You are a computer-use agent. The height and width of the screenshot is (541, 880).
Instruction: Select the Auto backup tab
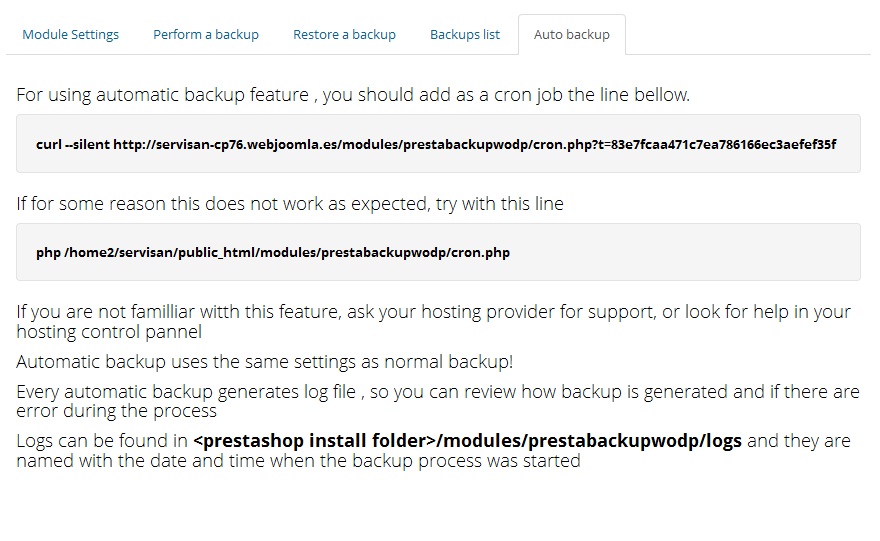point(572,35)
